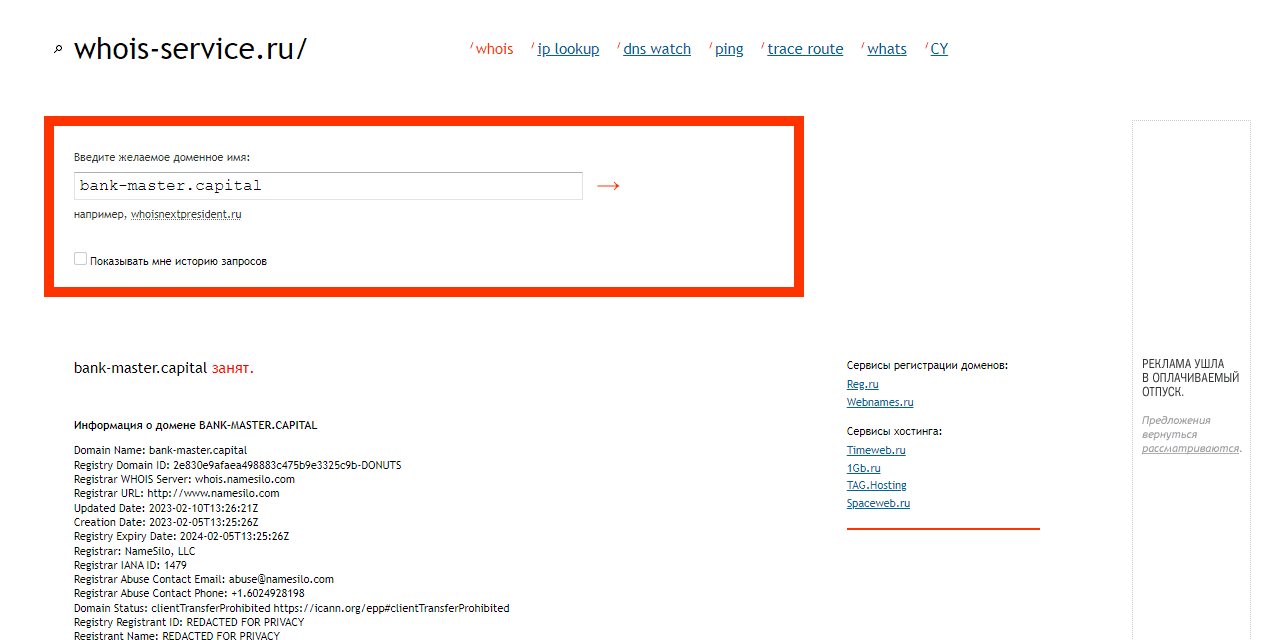Select the whats menu item
Viewport: 1284px width, 640px height.
(x=887, y=49)
